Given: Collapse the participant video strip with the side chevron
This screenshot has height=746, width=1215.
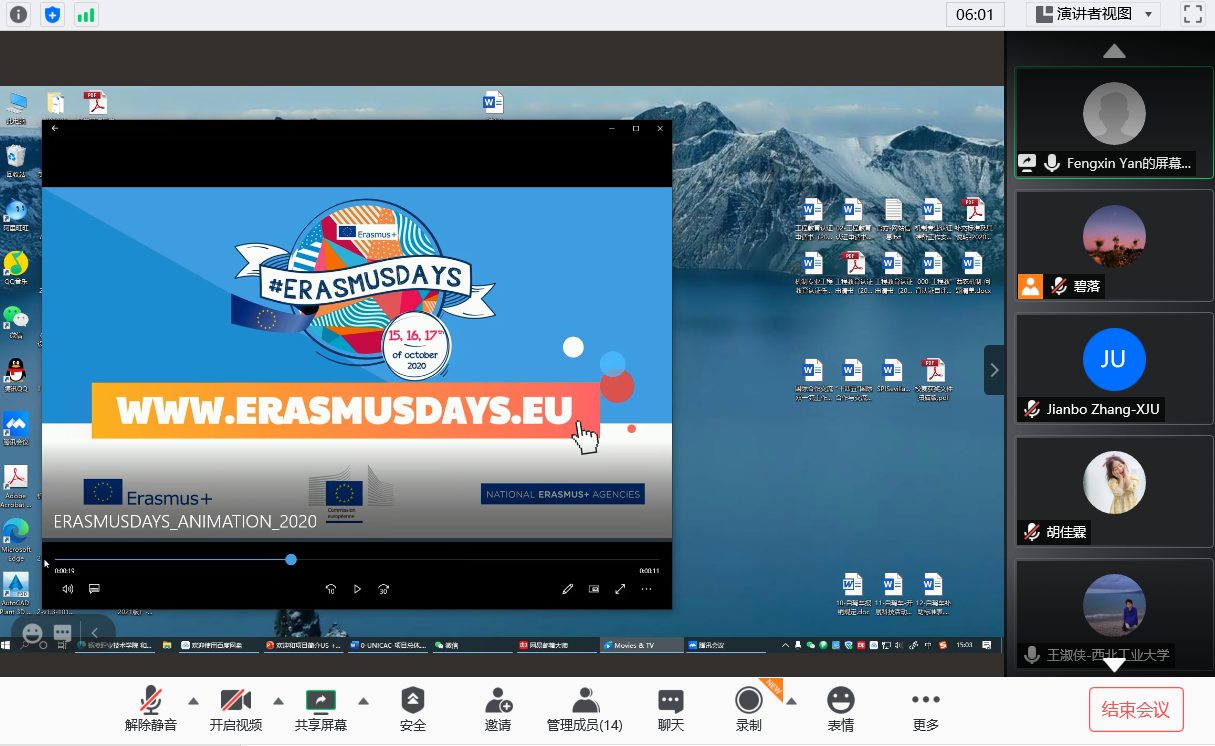Looking at the screenshot, I should pos(994,370).
